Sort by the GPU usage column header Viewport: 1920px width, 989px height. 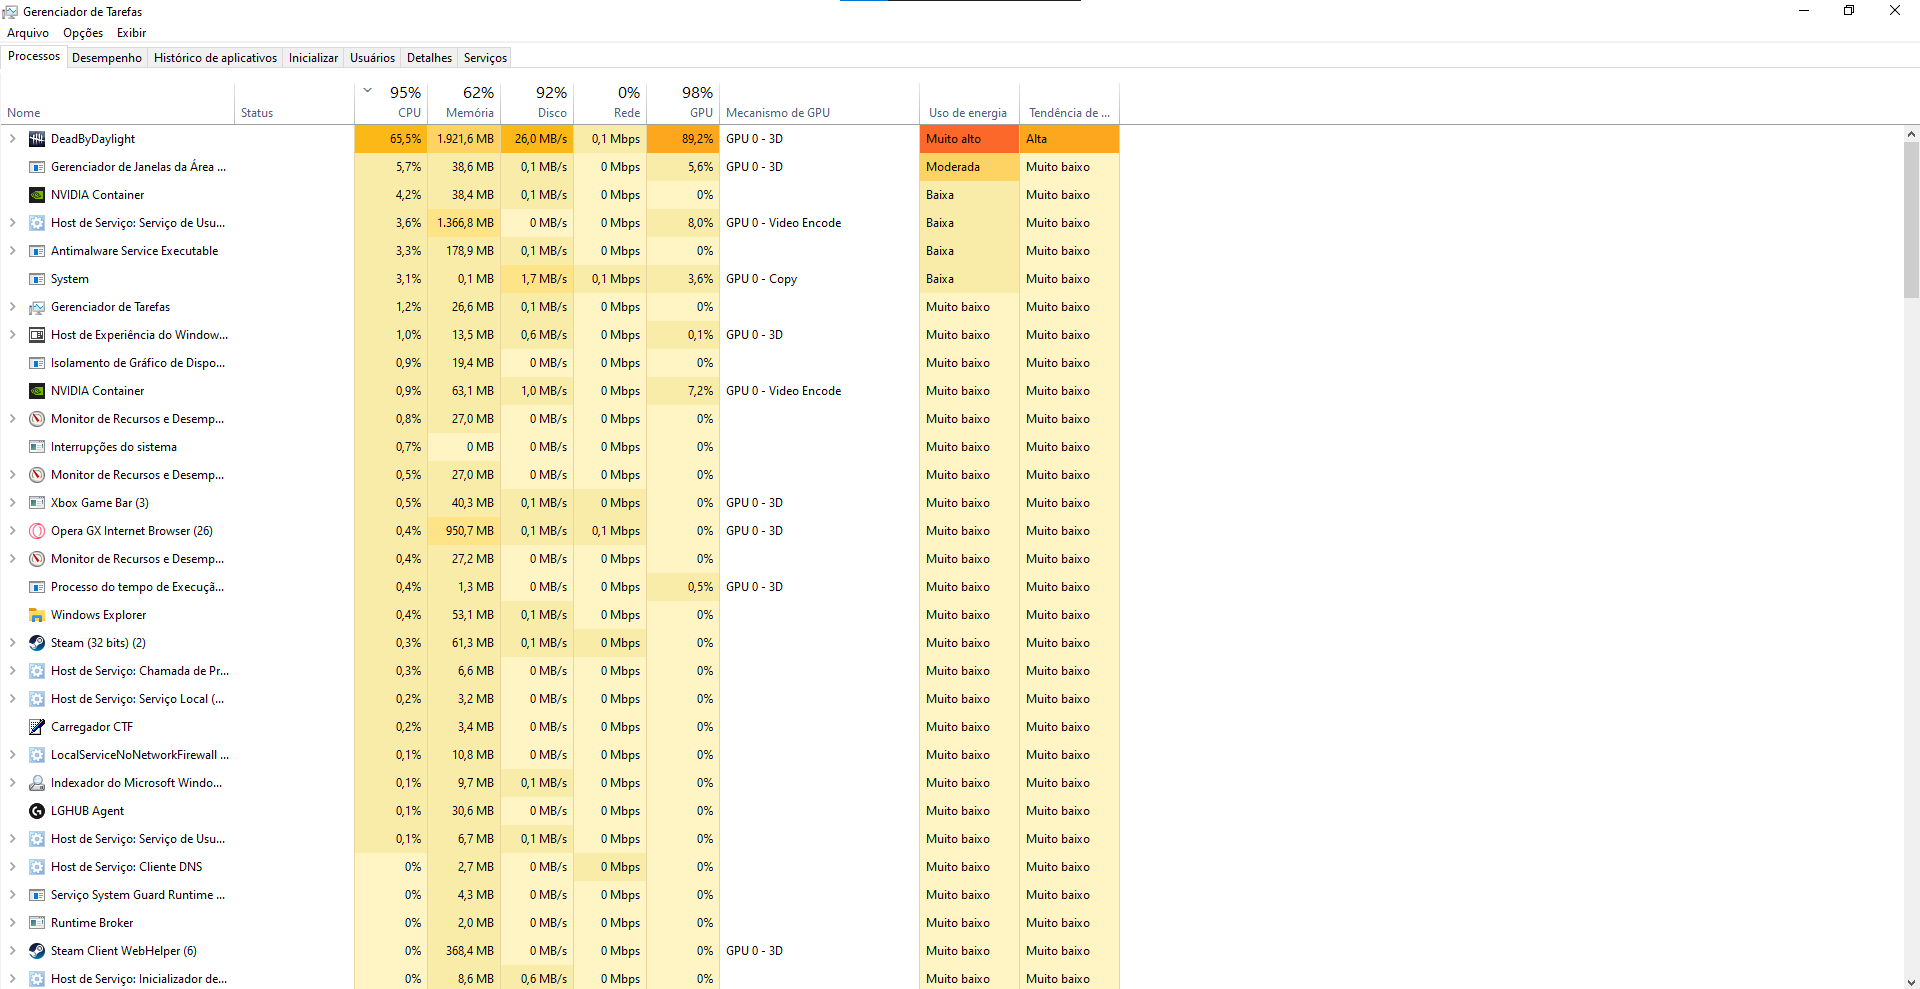click(683, 103)
